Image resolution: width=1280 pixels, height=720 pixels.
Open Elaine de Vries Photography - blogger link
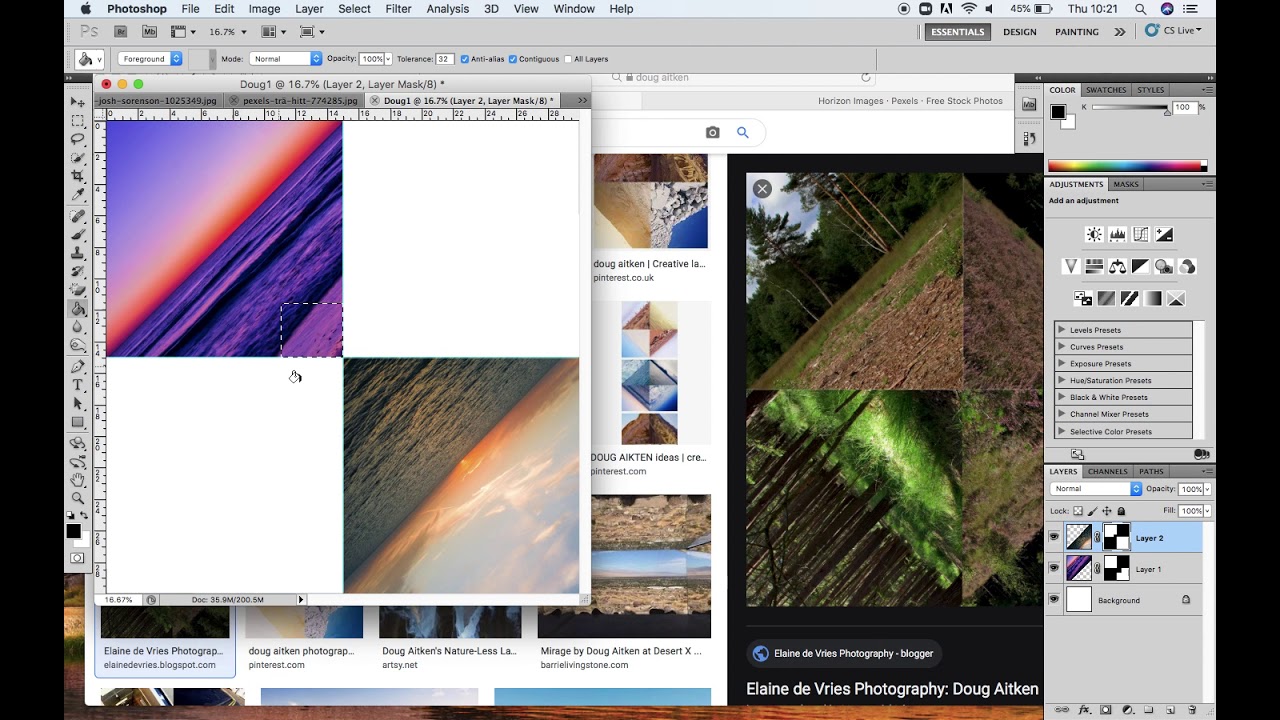pos(845,653)
